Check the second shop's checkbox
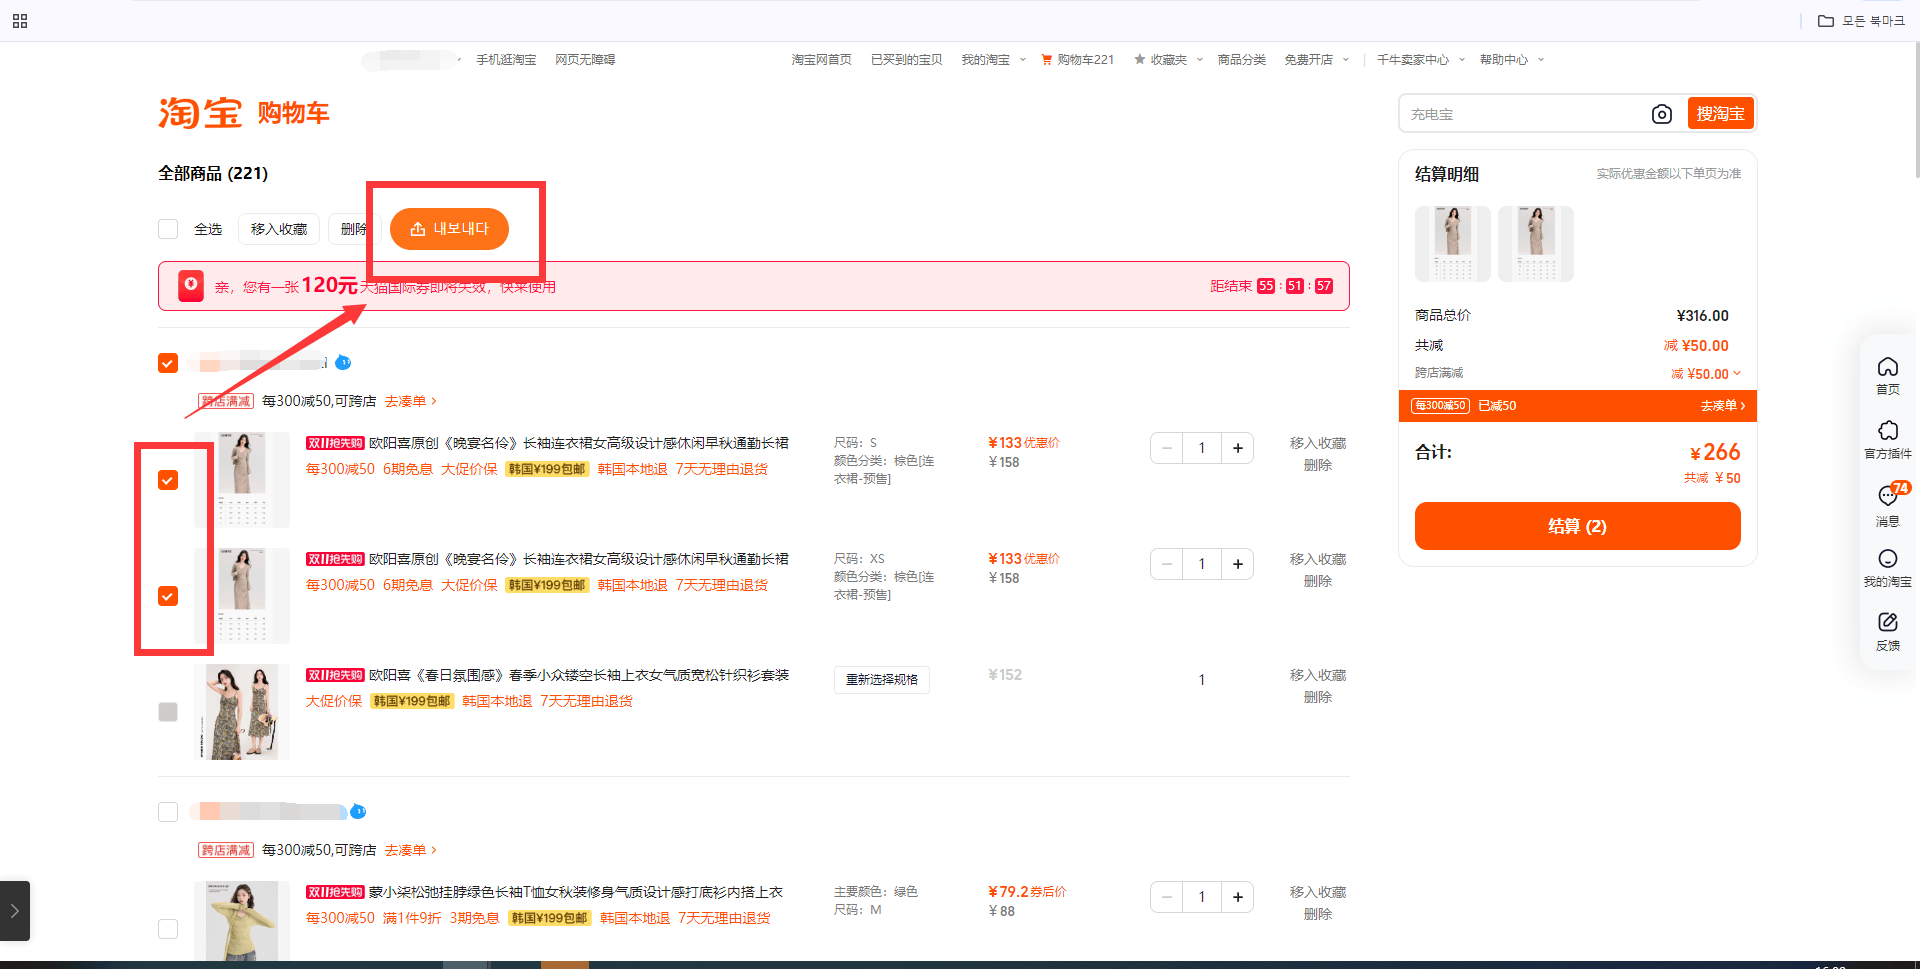 click(168, 812)
